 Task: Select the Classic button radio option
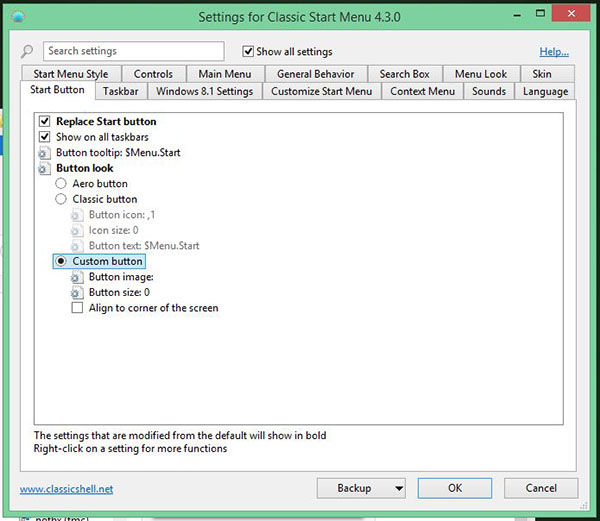[61, 199]
